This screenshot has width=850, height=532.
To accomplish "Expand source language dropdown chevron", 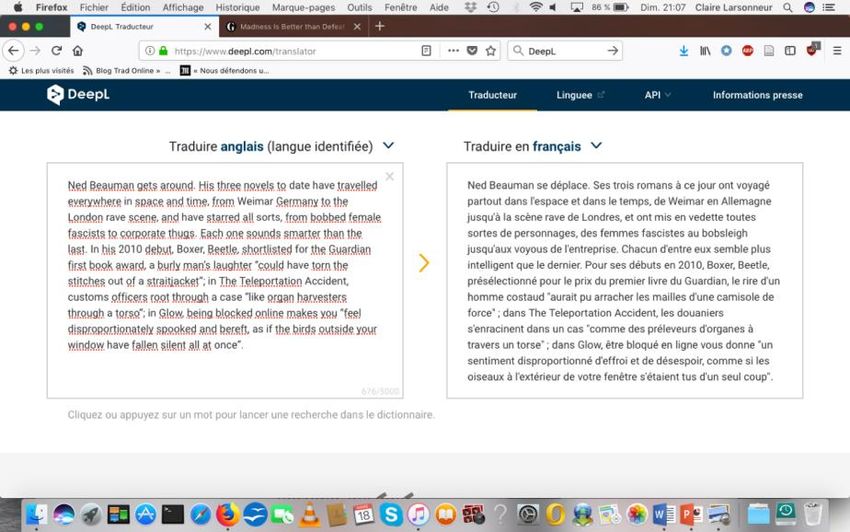I will click(x=388, y=145).
